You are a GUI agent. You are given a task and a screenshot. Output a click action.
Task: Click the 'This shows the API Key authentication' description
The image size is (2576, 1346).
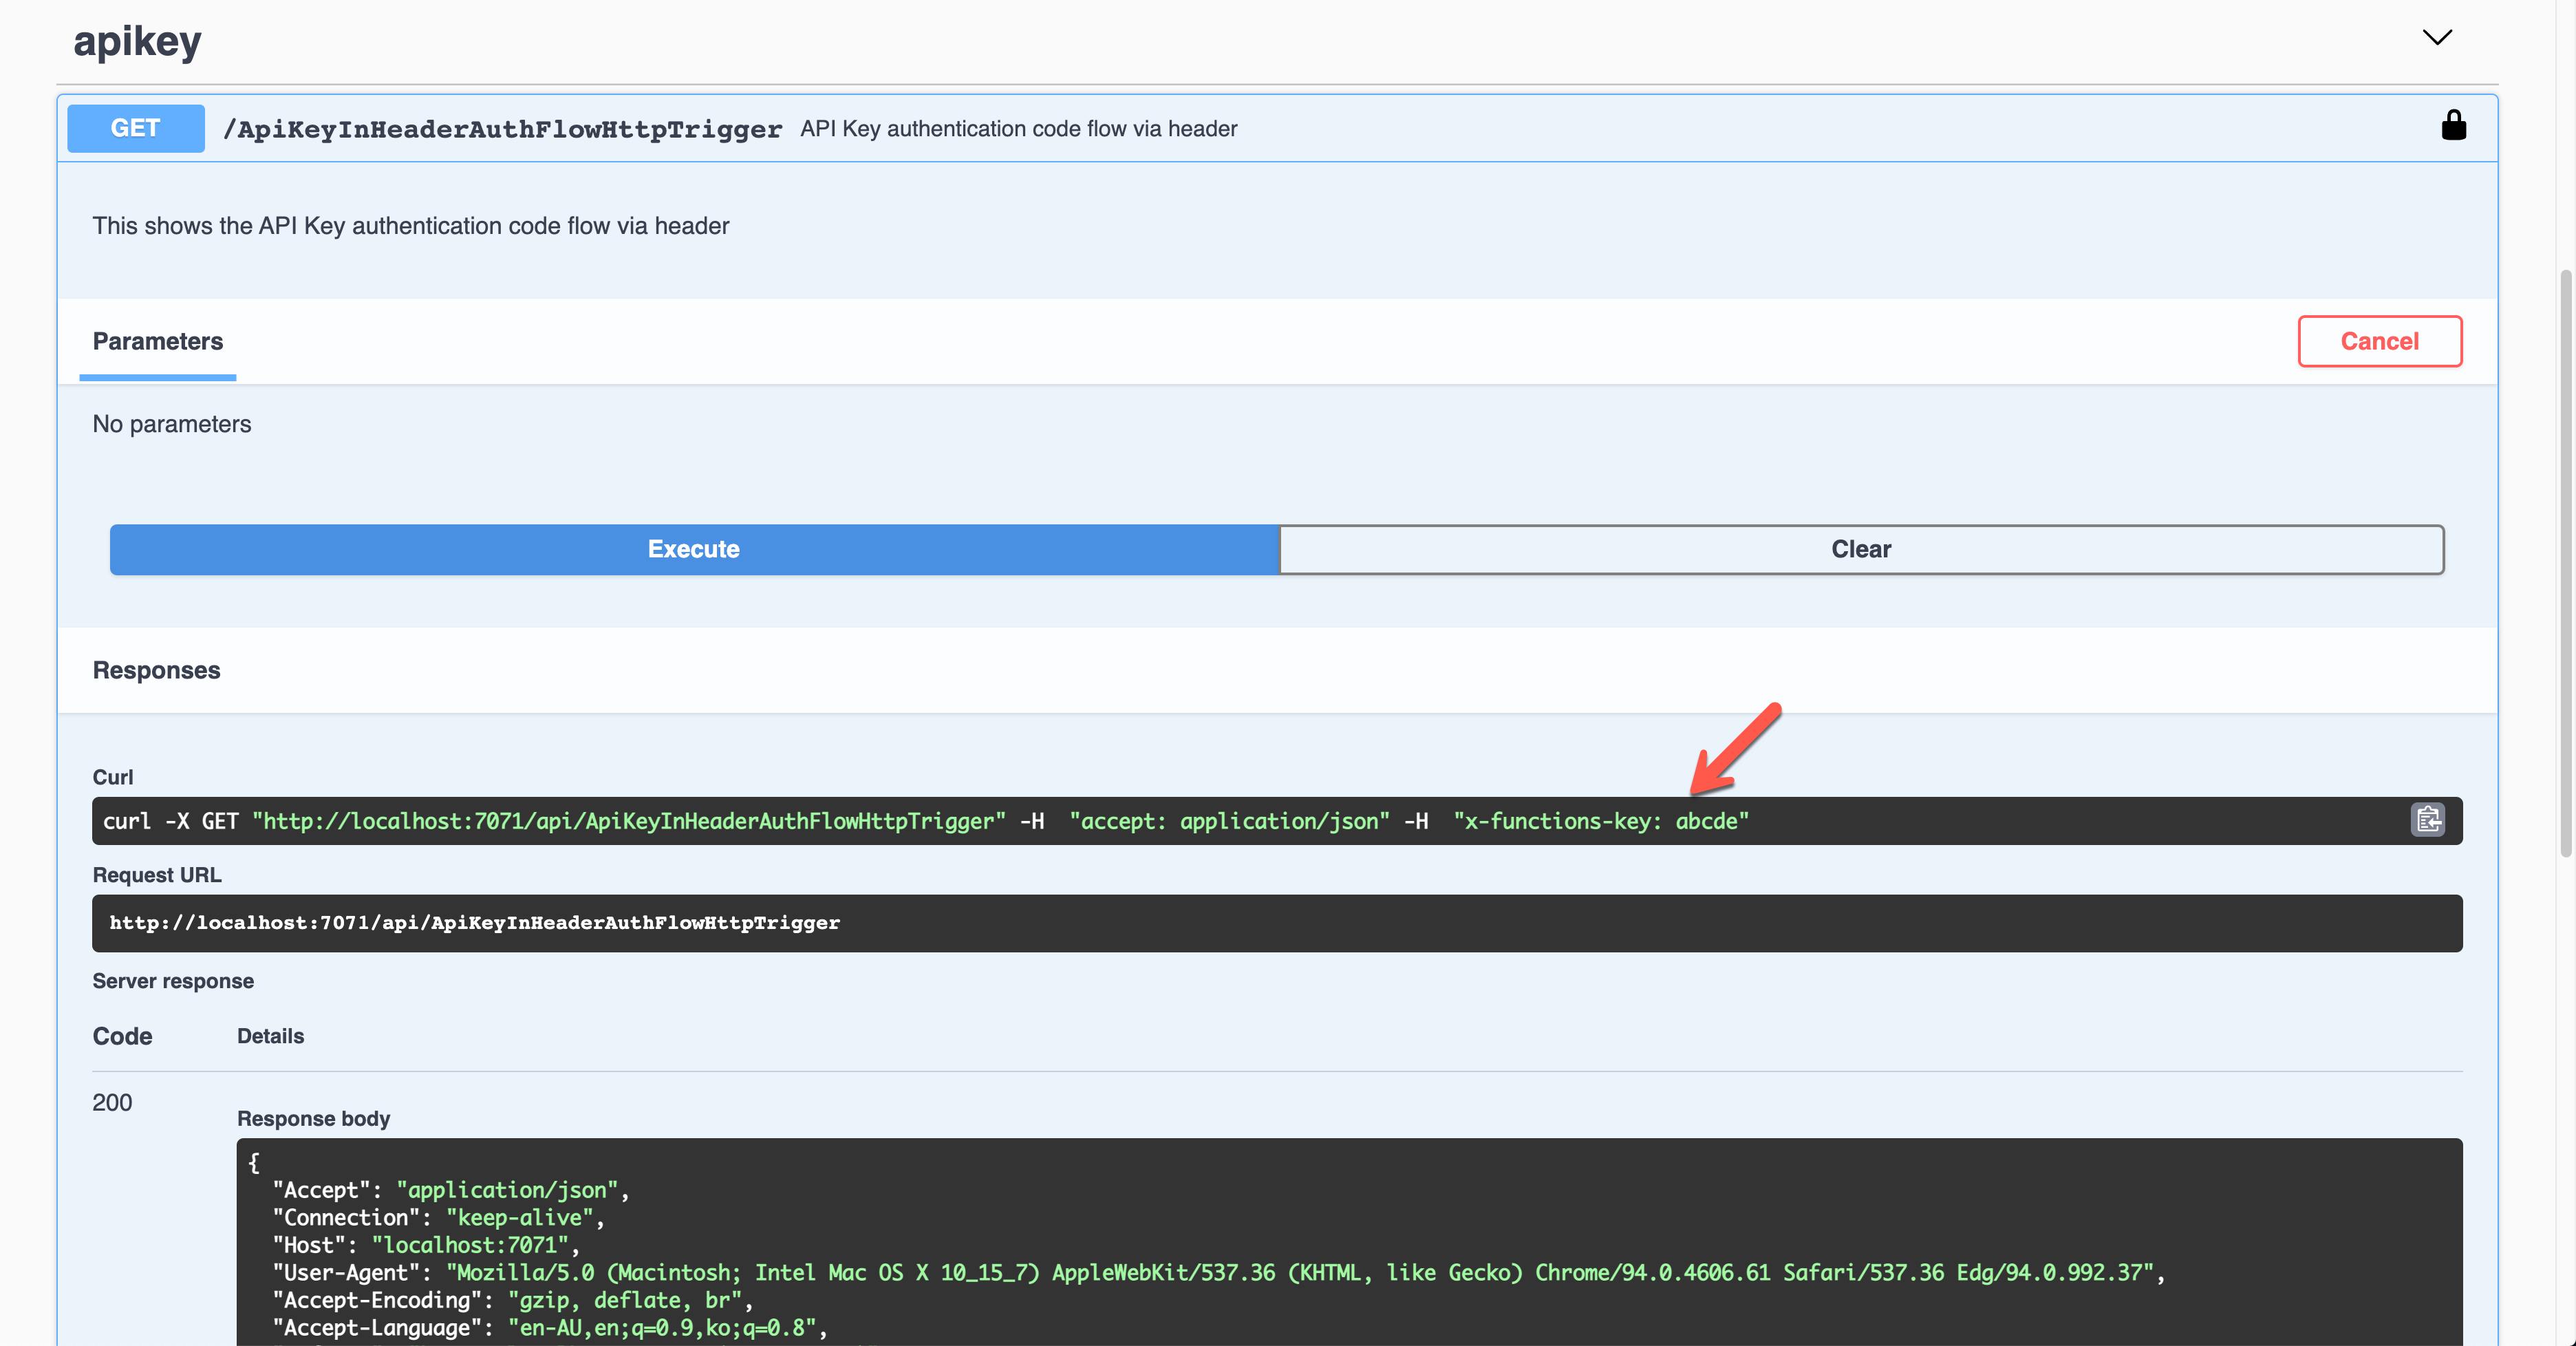[411, 226]
